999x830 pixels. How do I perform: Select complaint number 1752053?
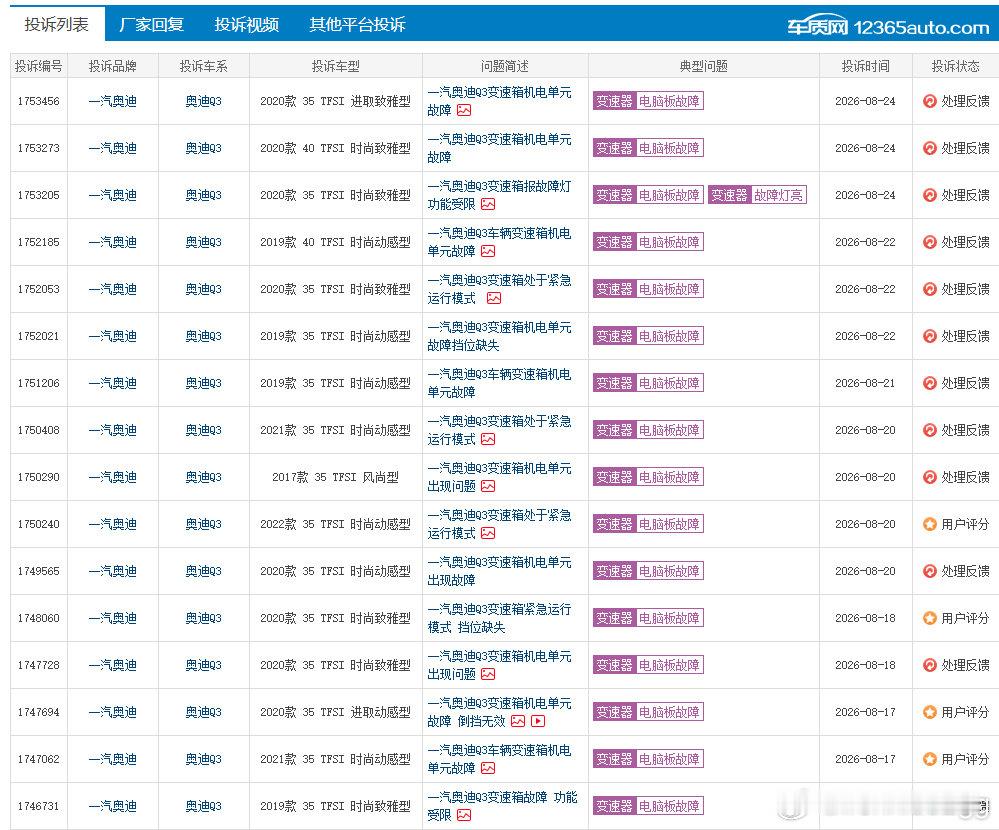[x=38, y=289]
